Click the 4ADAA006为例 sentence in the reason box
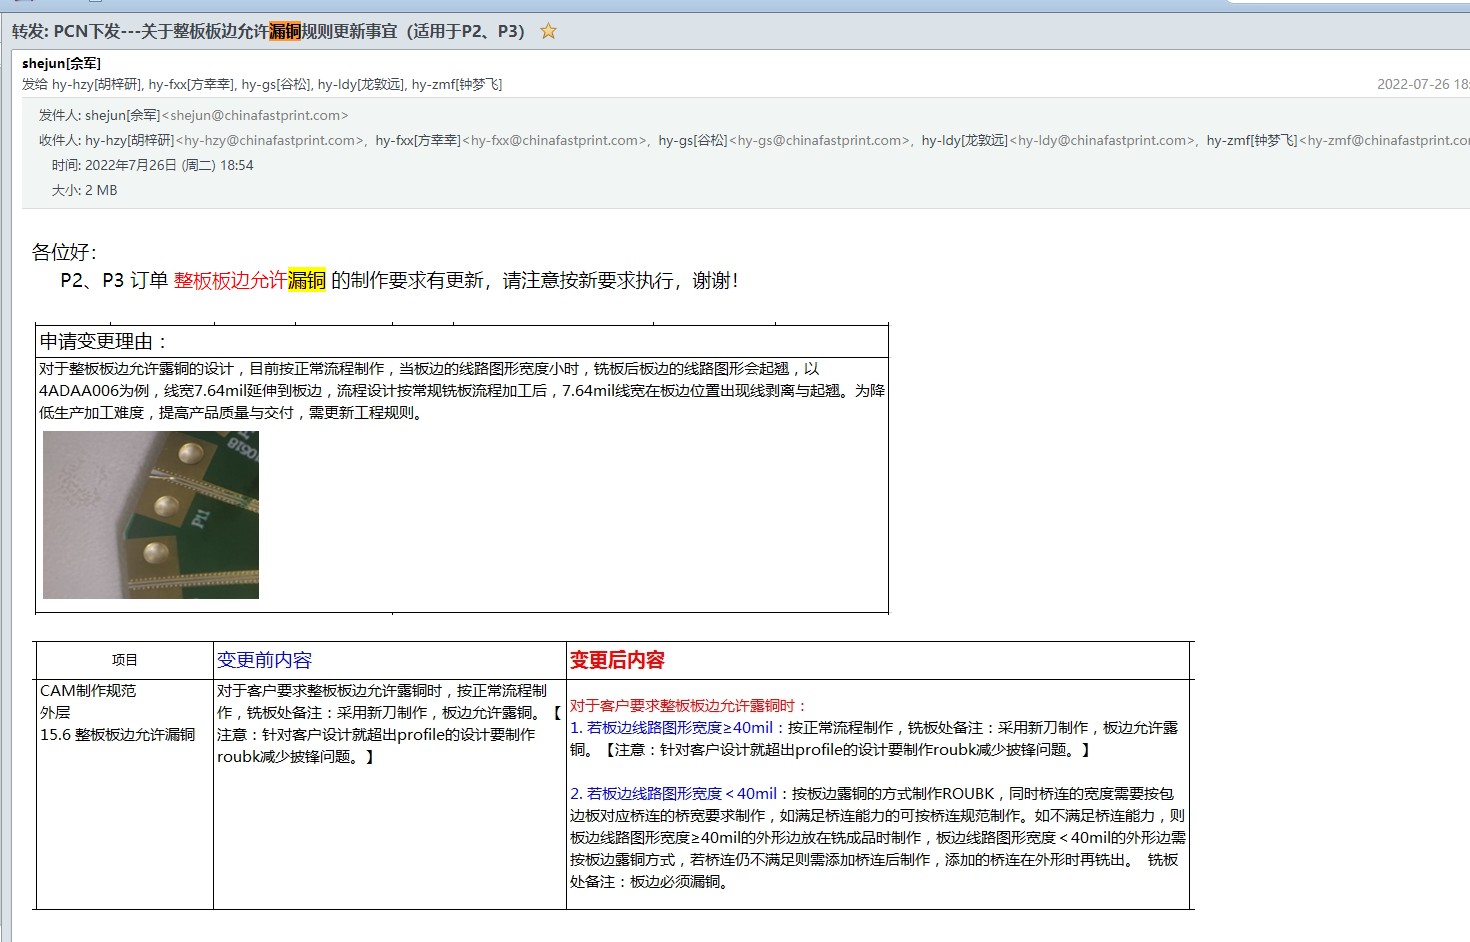This screenshot has height=942, width=1470. 462,391
